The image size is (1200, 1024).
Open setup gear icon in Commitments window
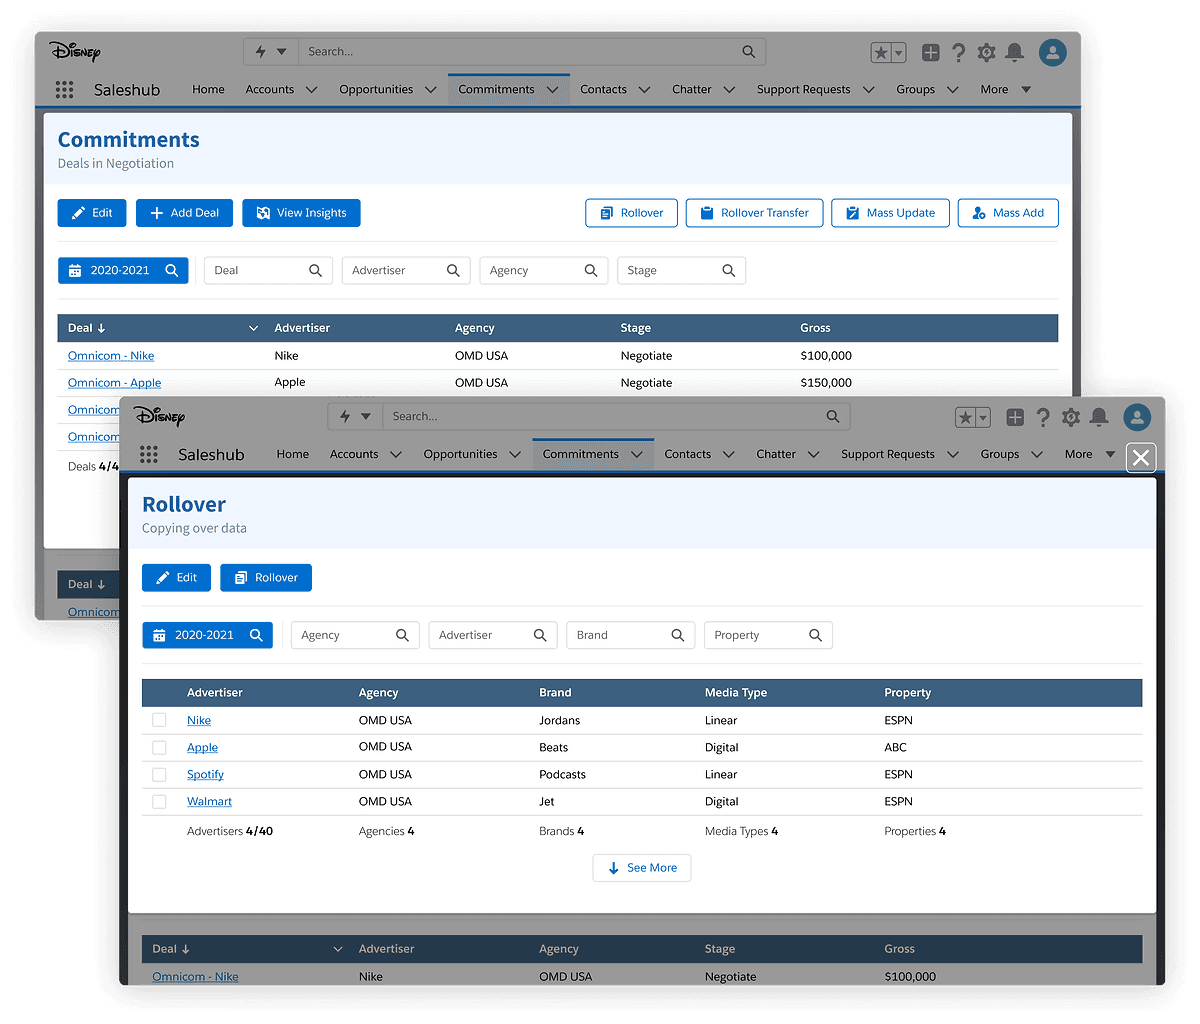coord(987,53)
